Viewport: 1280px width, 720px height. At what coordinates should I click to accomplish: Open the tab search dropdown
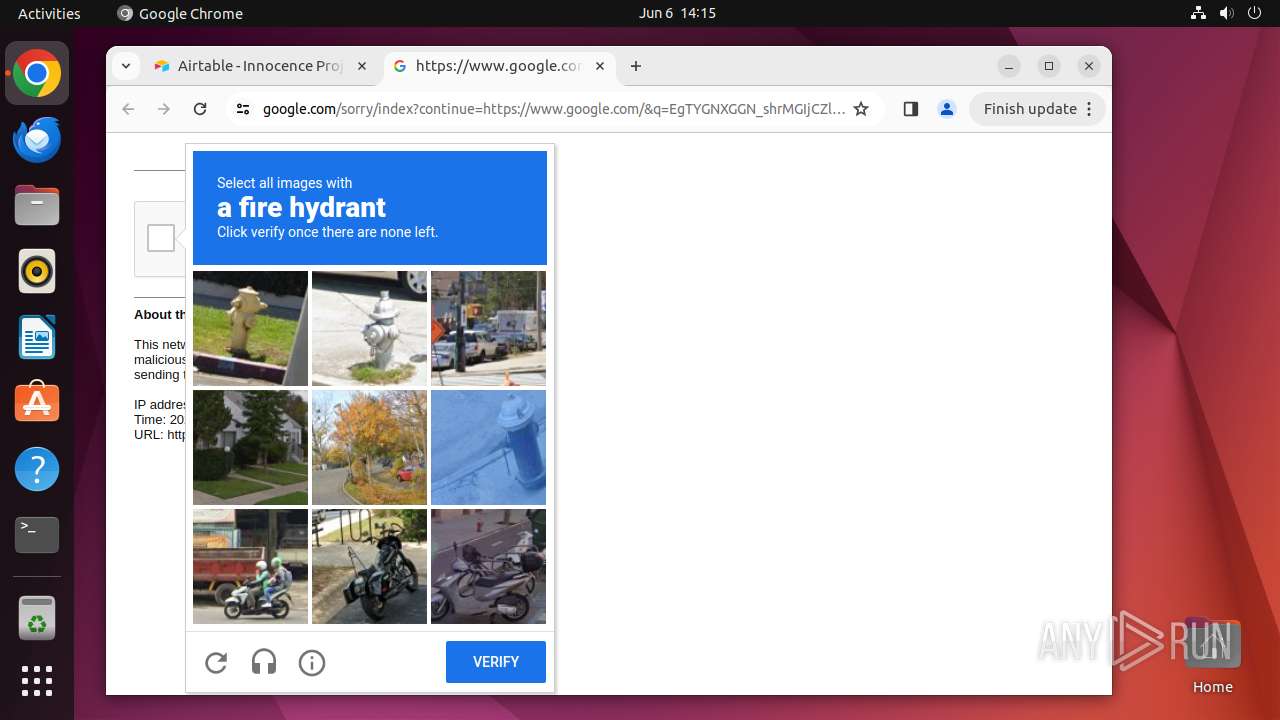pyautogui.click(x=125, y=66)
